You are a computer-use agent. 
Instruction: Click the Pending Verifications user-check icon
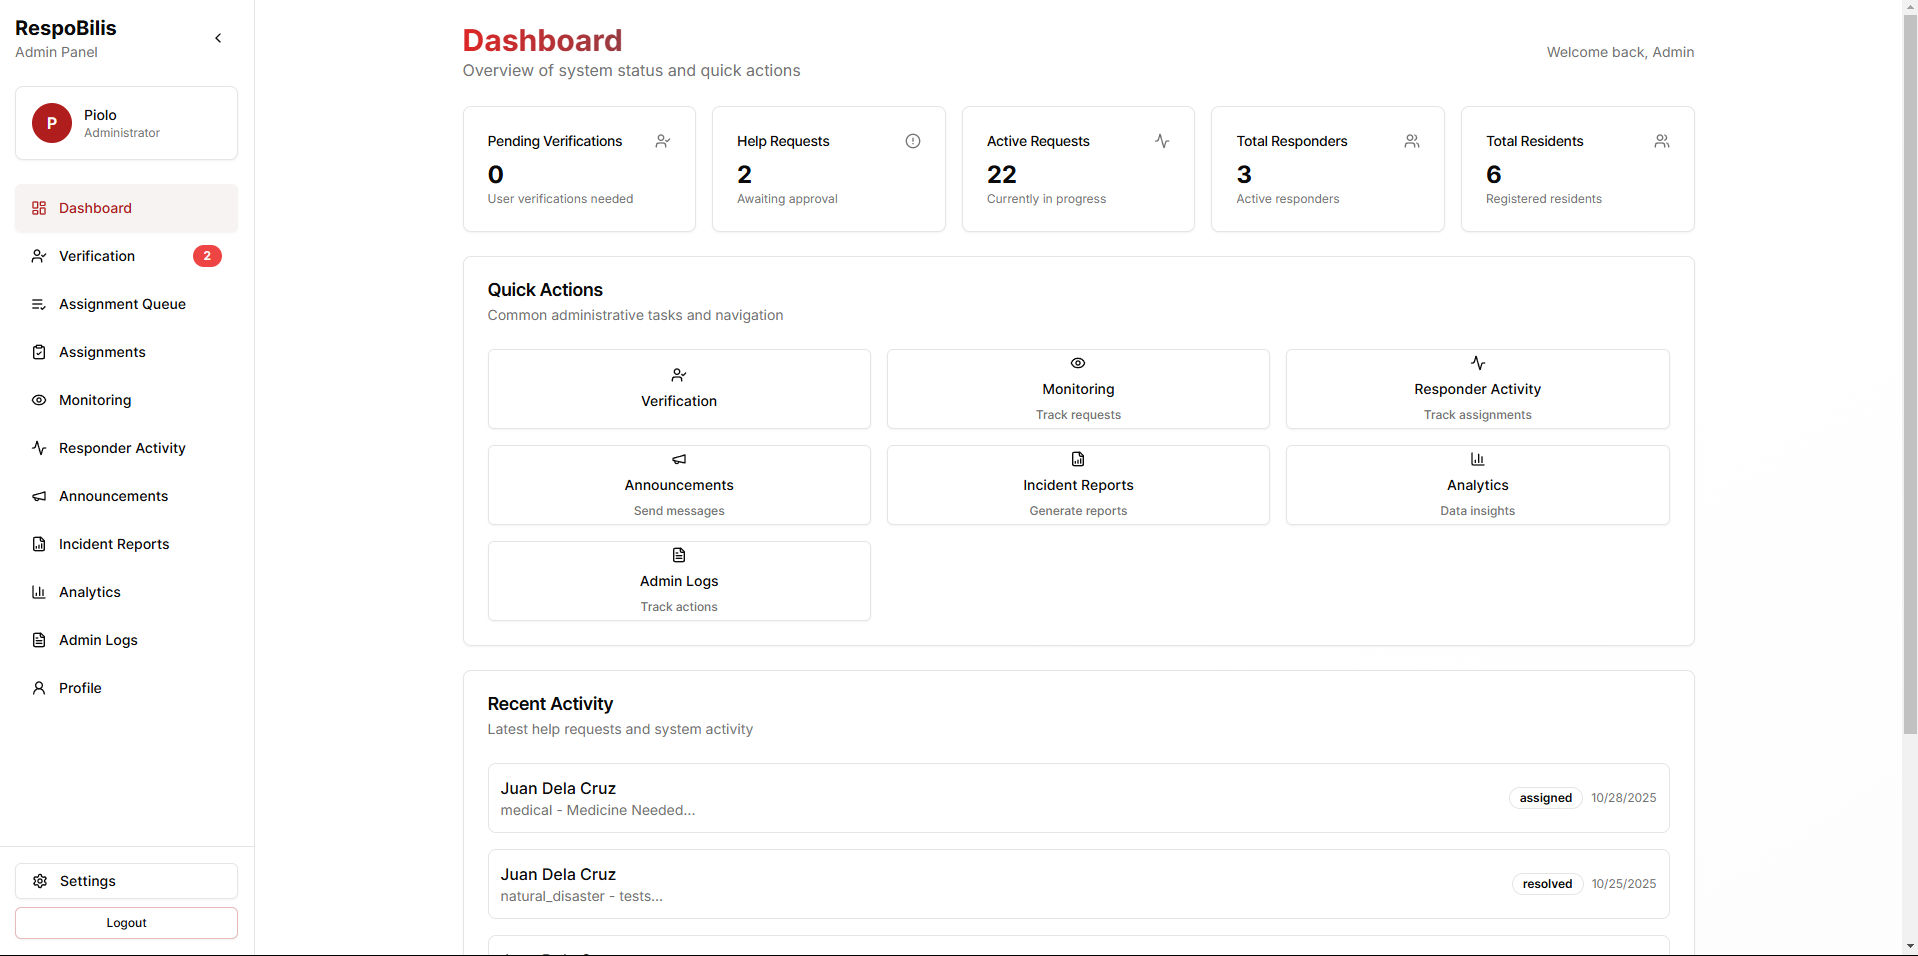click(663, 141)
